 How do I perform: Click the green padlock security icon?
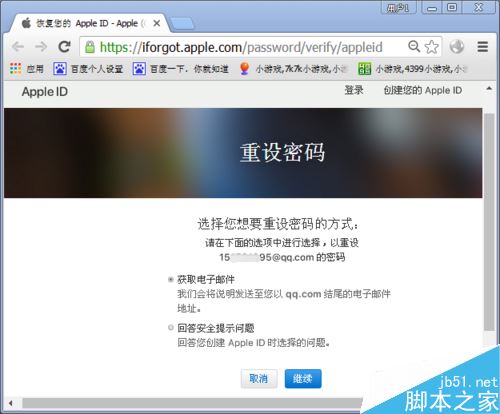pyautogui.click(x=90, y=47)
